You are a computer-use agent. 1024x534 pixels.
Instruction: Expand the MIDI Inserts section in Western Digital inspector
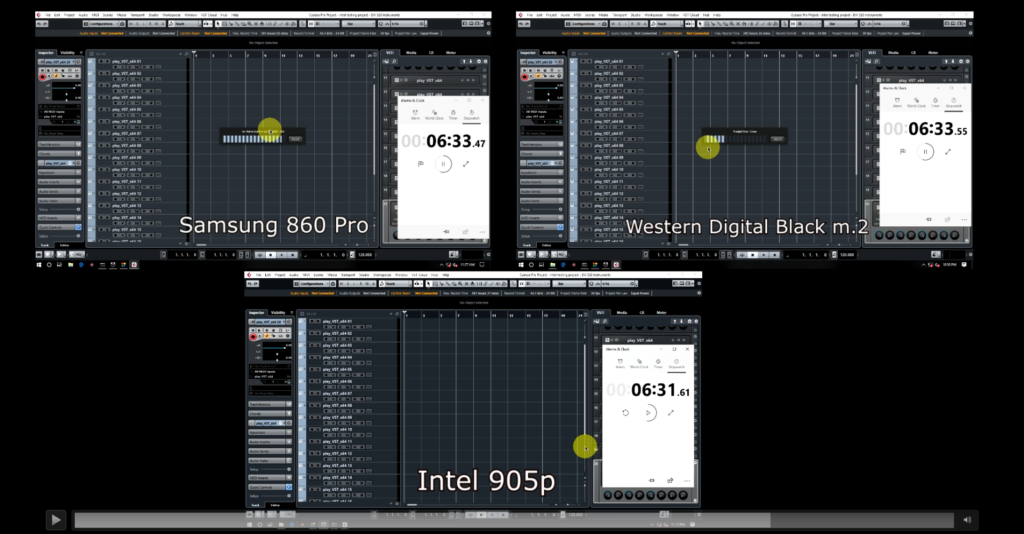point(541,218)
